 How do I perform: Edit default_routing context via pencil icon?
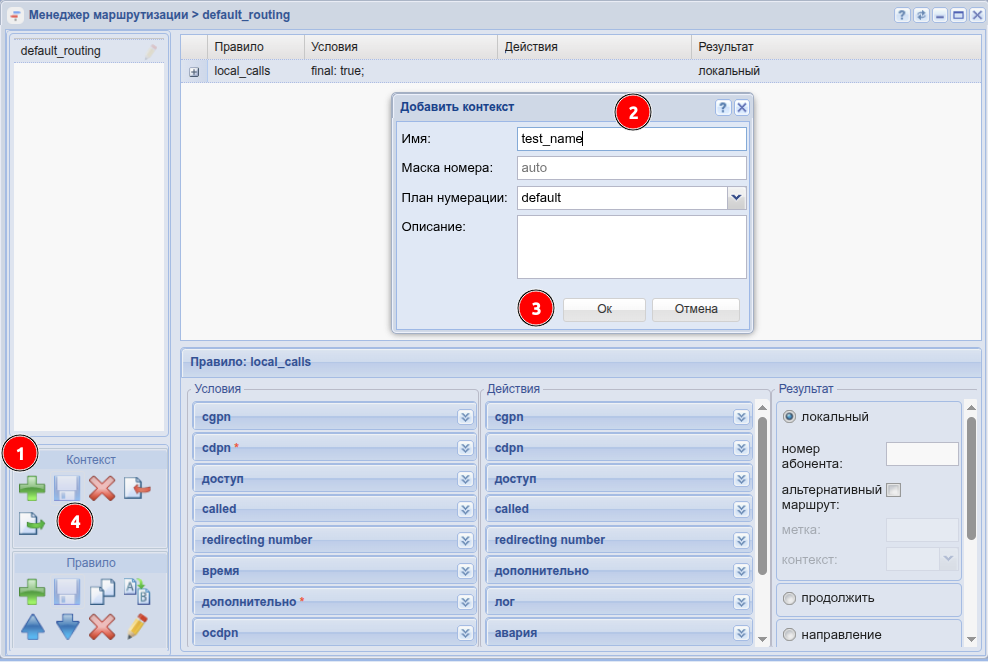(x=151, y=51)
